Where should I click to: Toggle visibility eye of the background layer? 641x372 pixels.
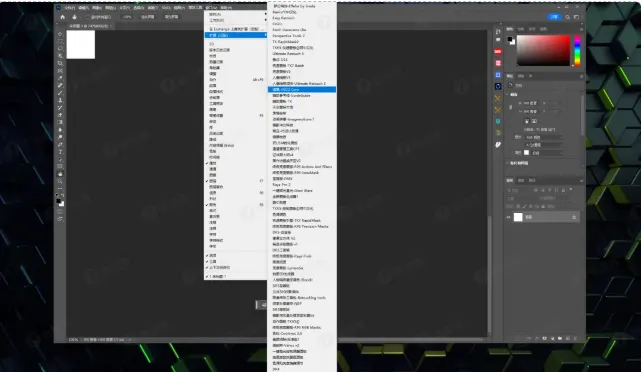click(x=509, y=217)
